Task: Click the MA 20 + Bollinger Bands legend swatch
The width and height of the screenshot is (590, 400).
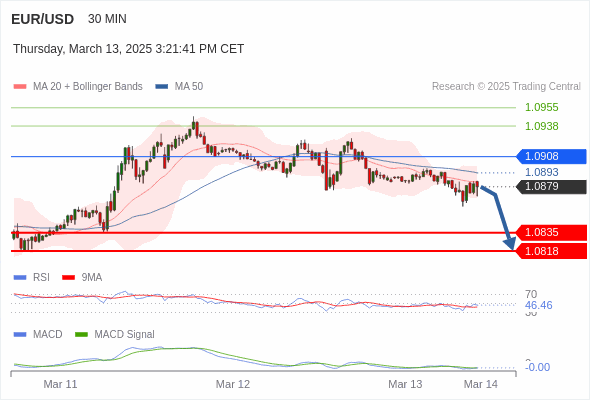Action: (x=20, y=87)
